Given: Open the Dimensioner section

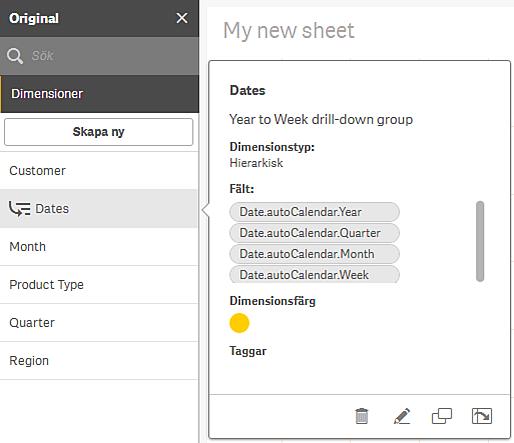Looking at the screenshot, I should pyautogui.click(x=99, y=94).
